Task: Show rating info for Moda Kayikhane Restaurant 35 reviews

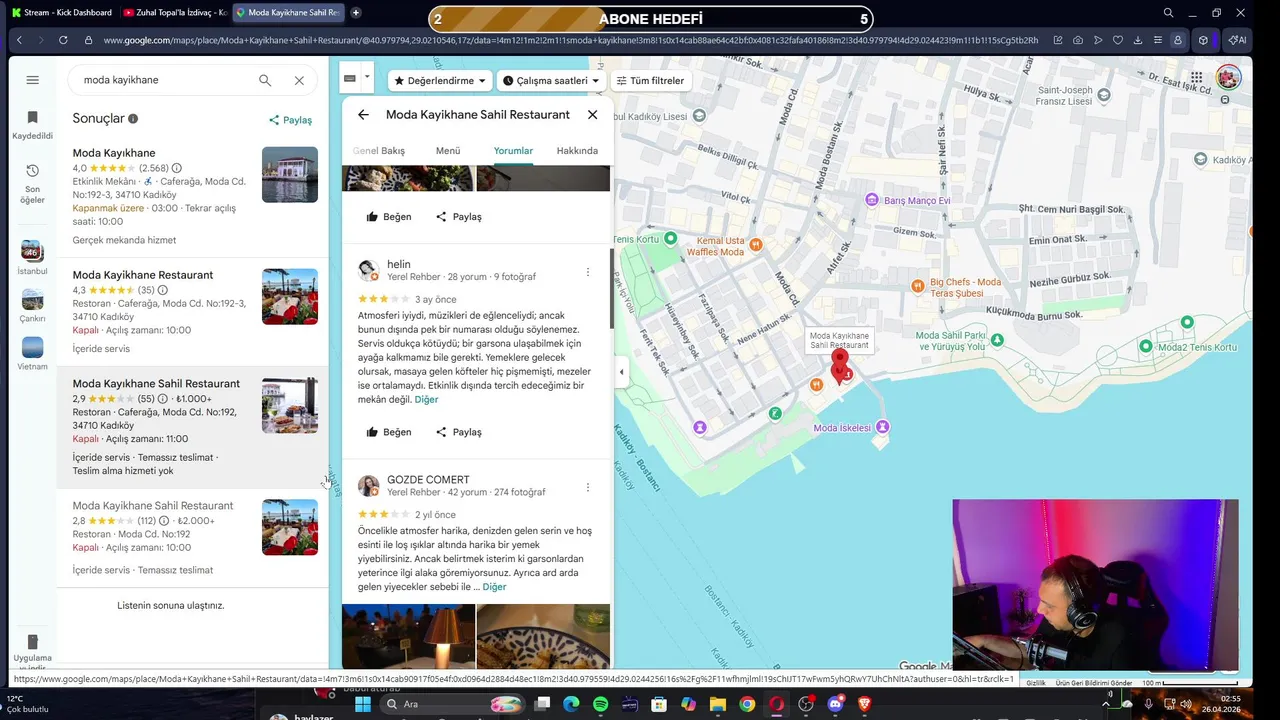Action: click(x=163, y=290)
